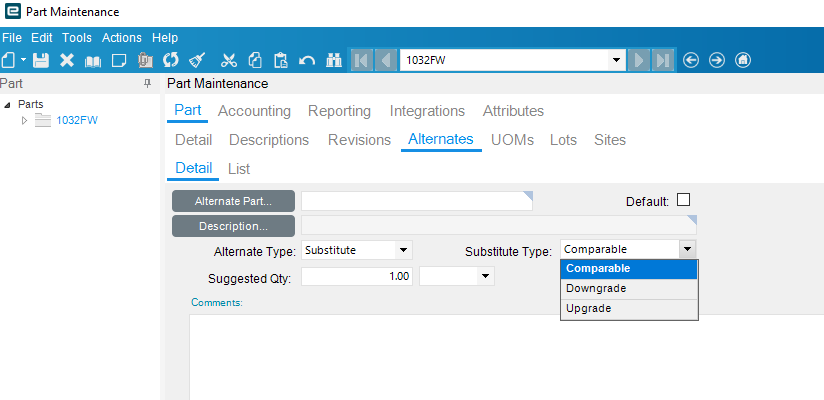Click the Cut scissors icon
This screenshot has width=824, height=400.
(229, 60)
